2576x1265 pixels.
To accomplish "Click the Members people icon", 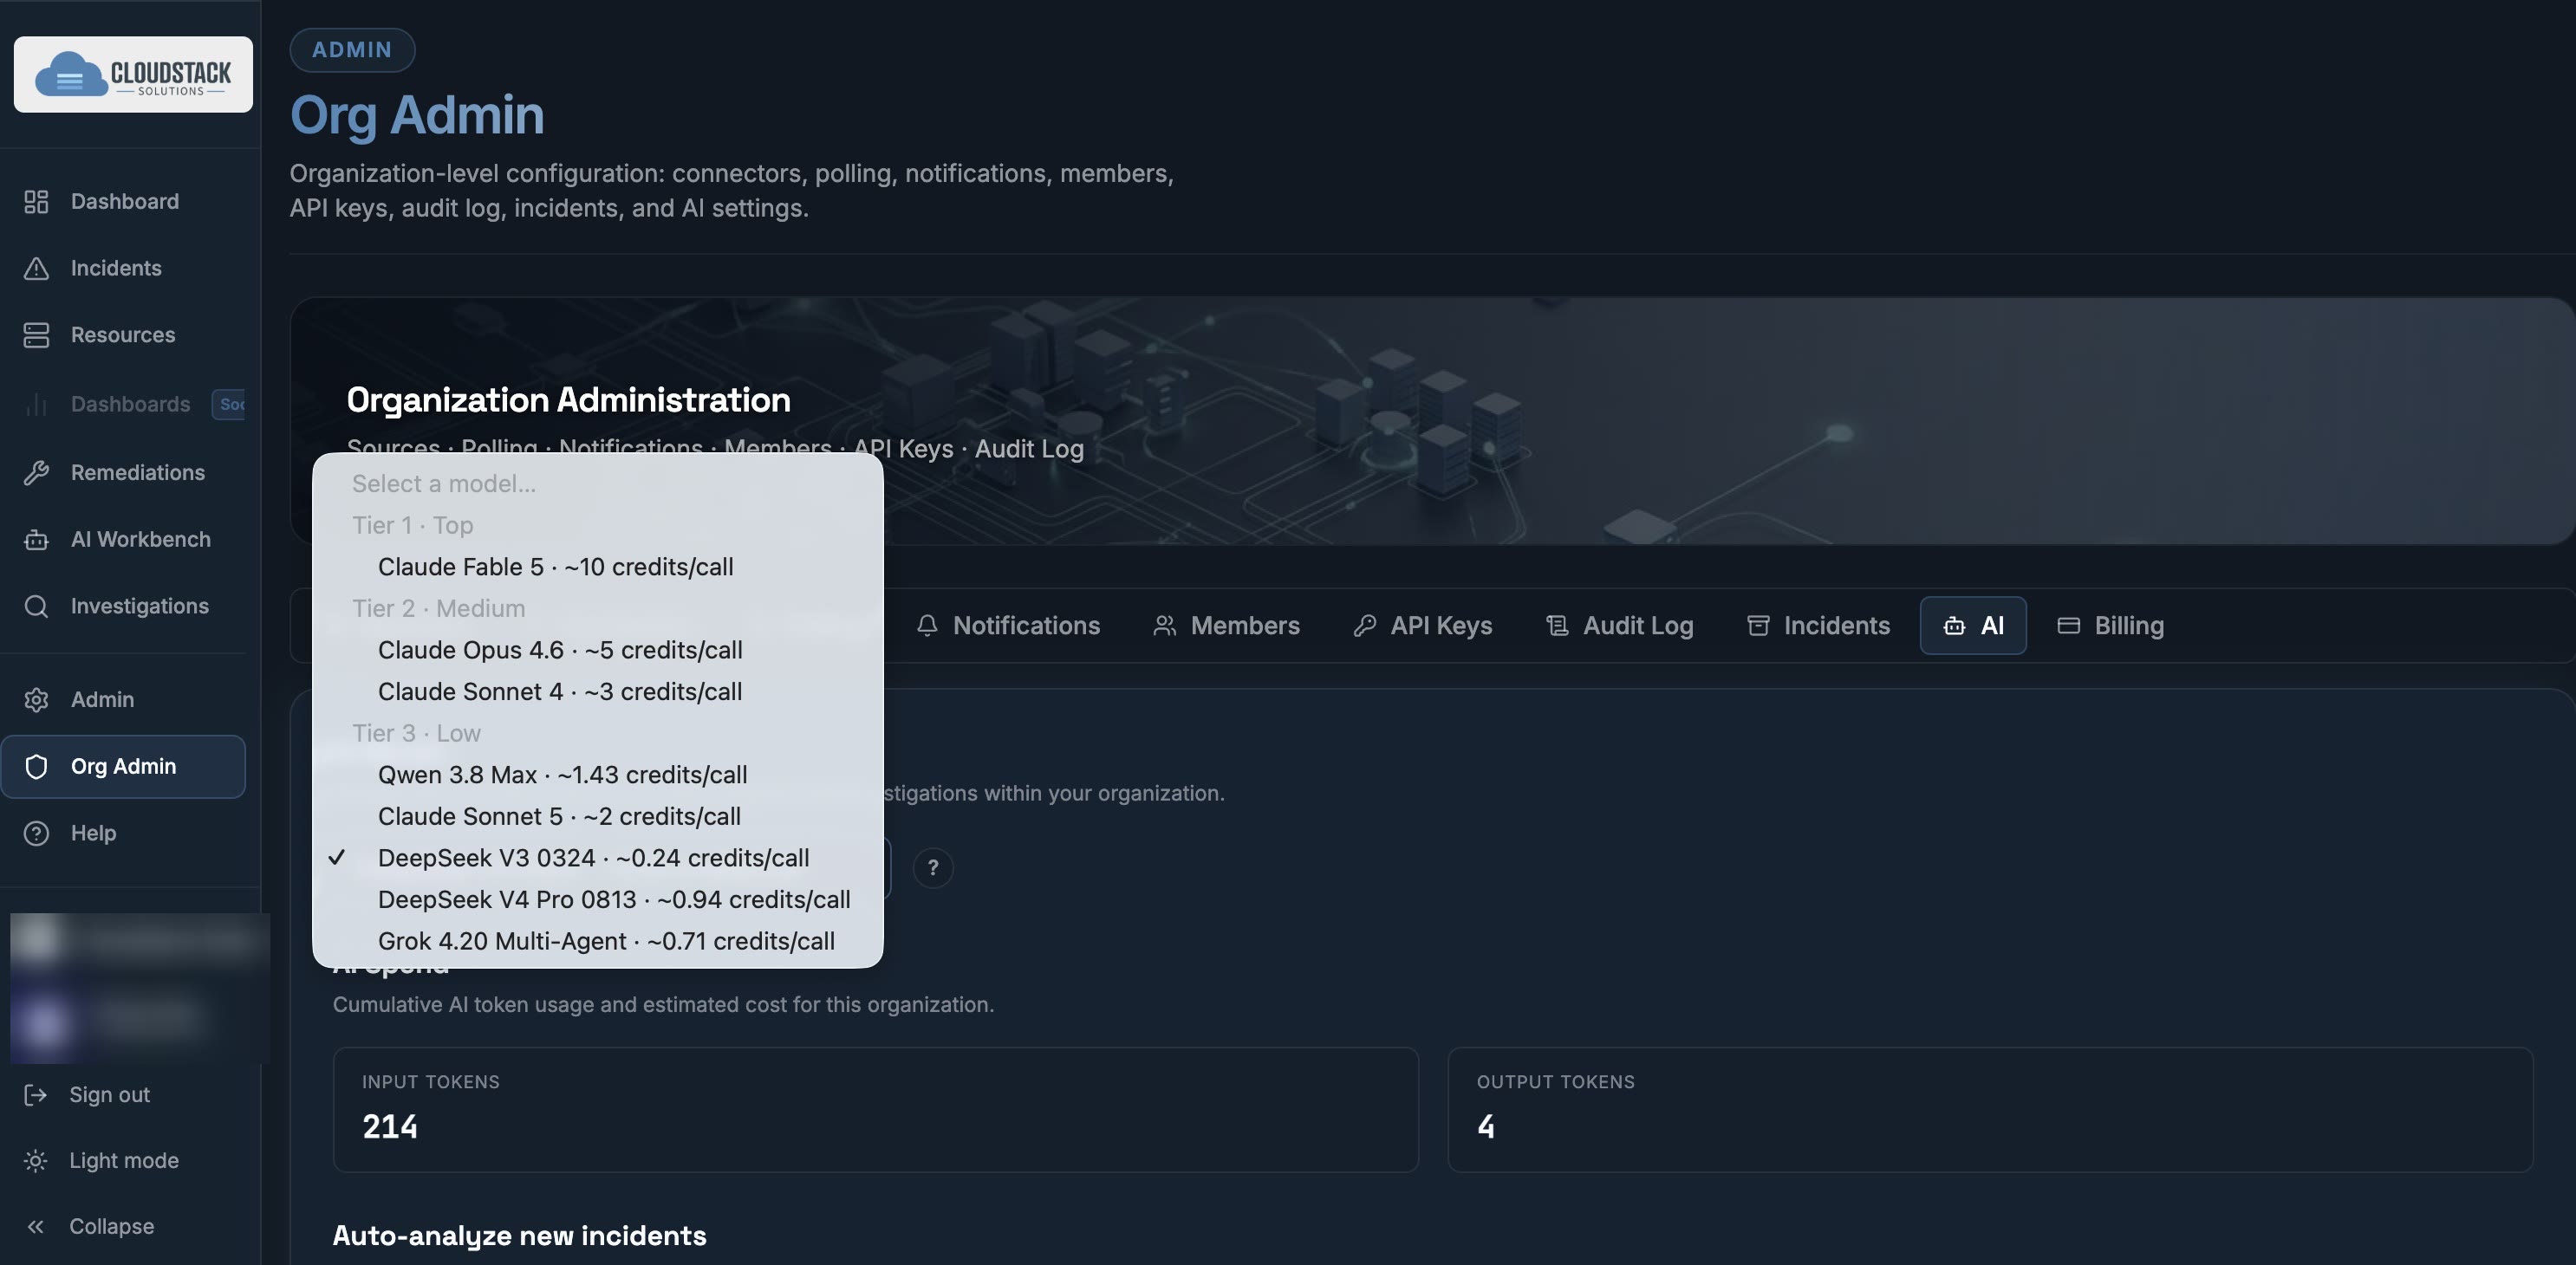I will click(1164, 626).
